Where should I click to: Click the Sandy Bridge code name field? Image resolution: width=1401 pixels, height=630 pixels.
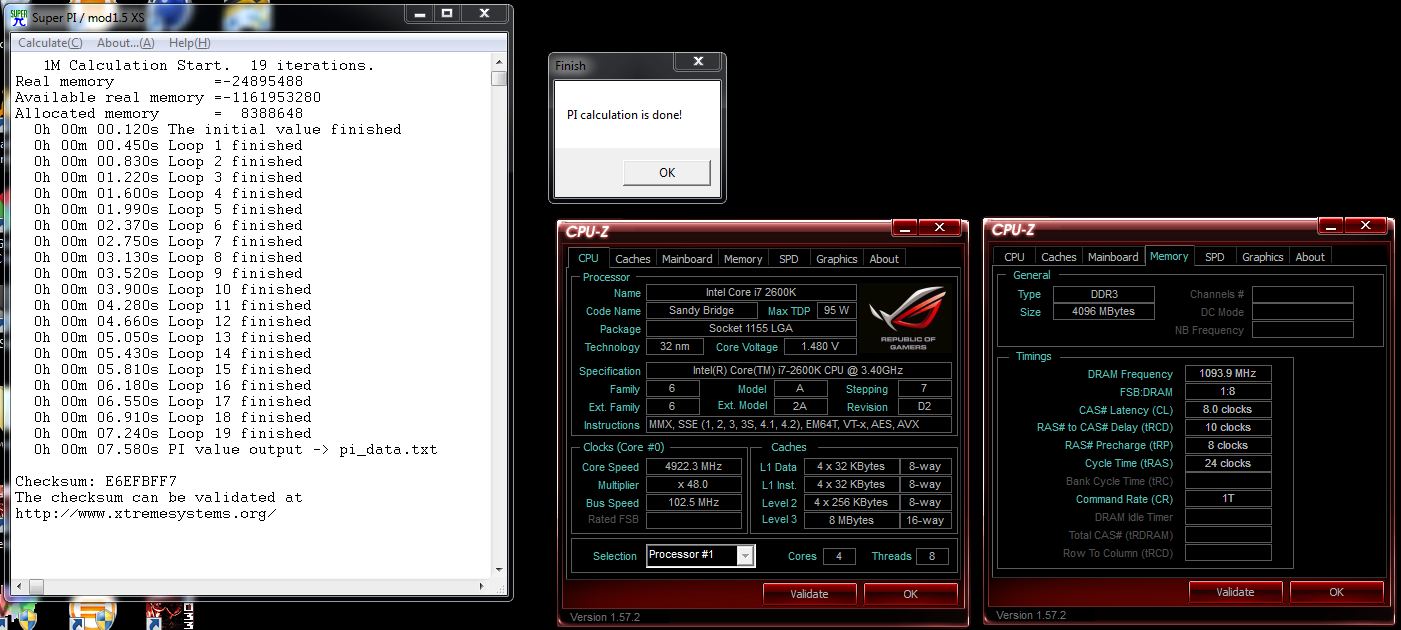(x=701, y=310)
